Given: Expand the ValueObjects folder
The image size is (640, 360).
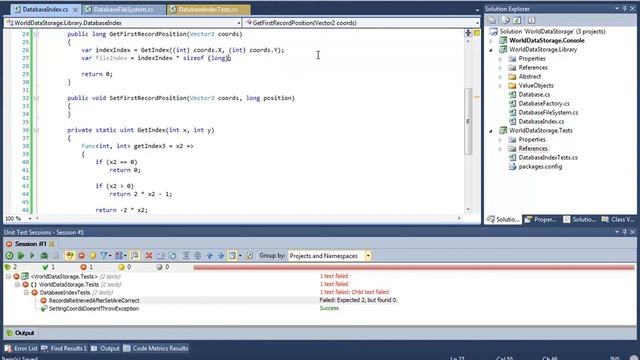Looking at the screenshot, I should click(x=500, y=86).
